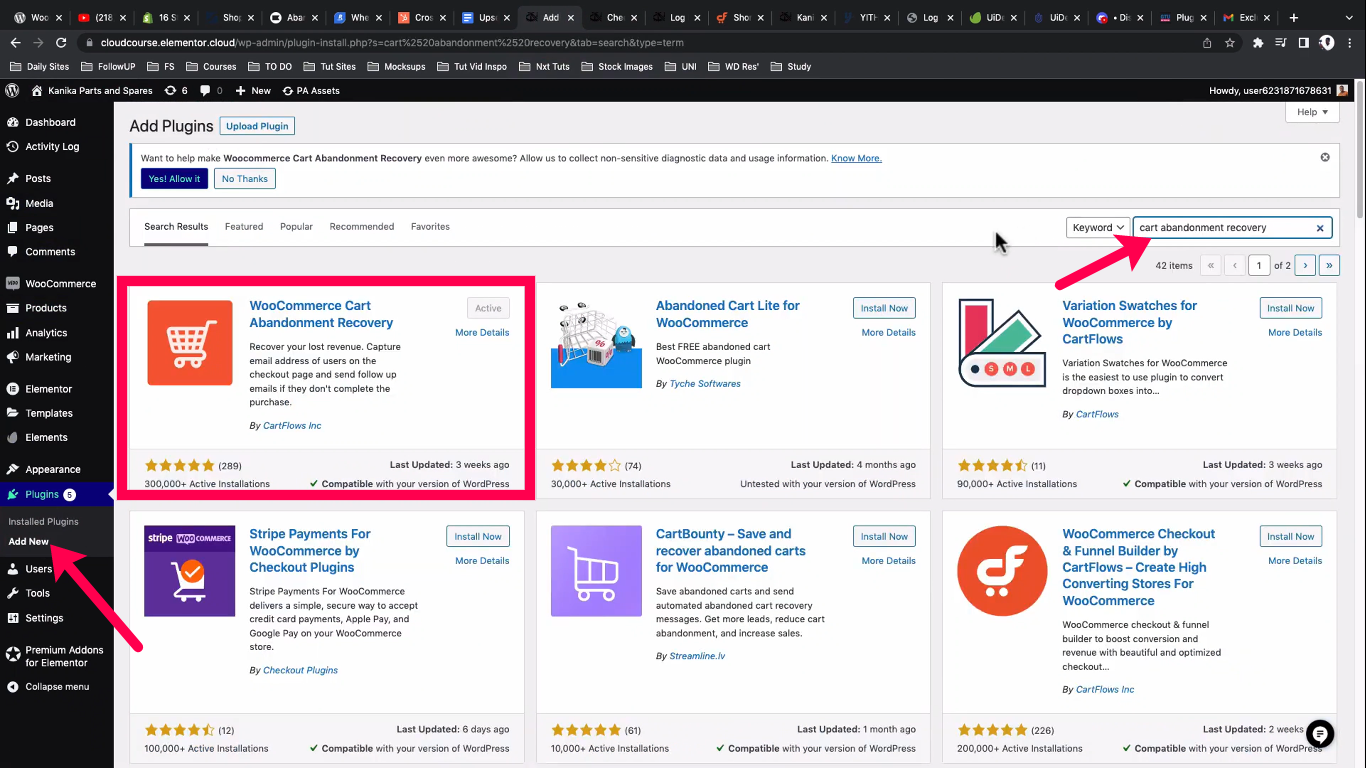
Task: Click the Upload Plugin button
Action: coord(257,126)
